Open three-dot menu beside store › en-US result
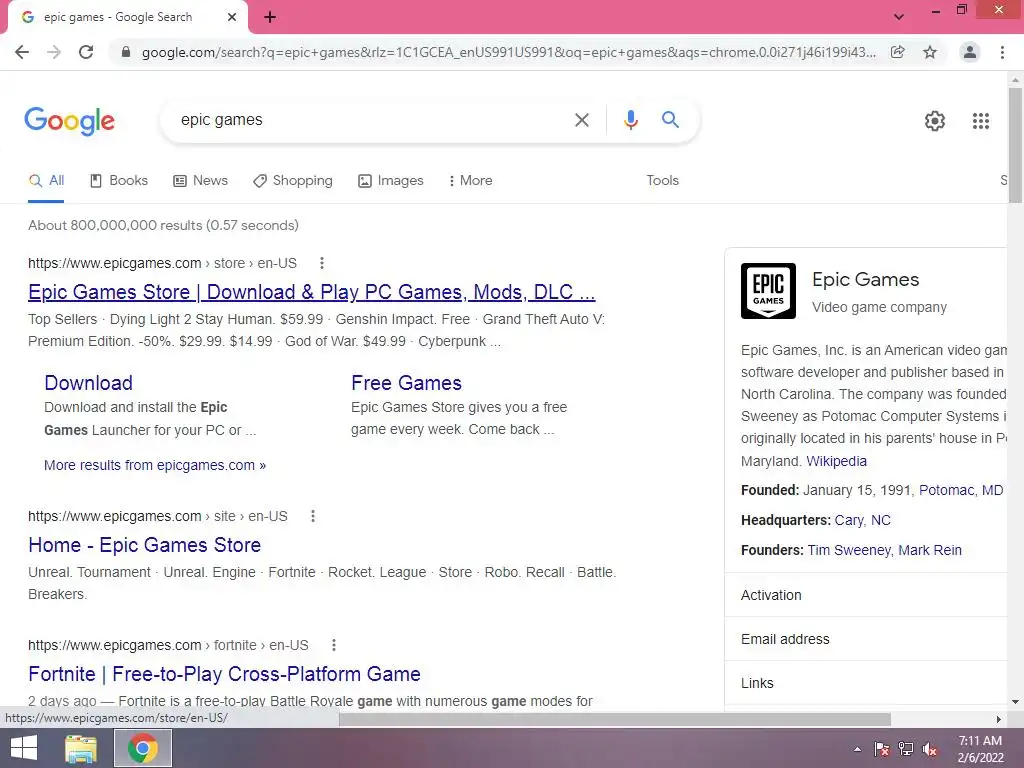Image resolution: width=1024 pixels, height=768 pixels. pos(321,263)
